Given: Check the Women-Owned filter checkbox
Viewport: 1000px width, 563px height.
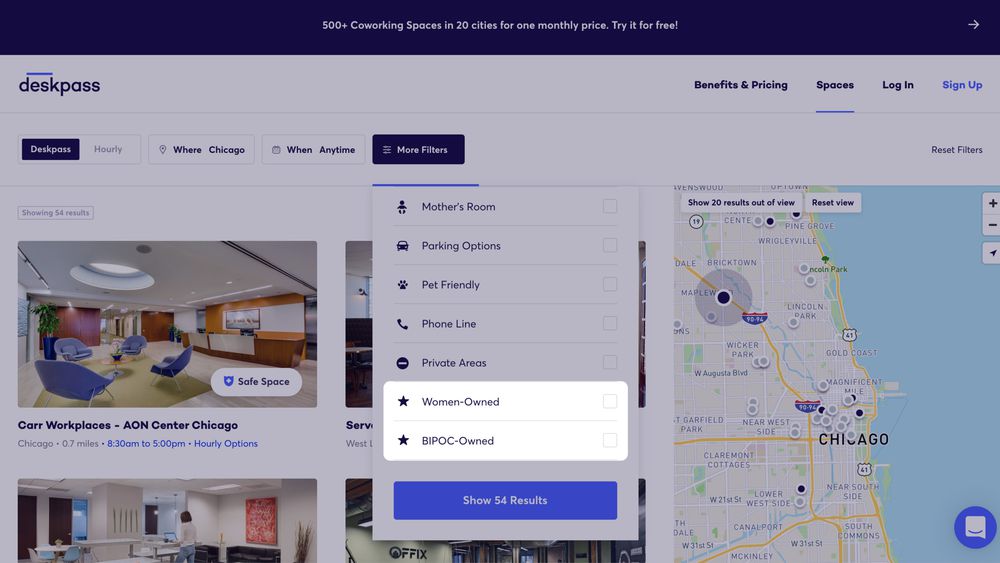Looking at the screenshot, I should [610, 401].
